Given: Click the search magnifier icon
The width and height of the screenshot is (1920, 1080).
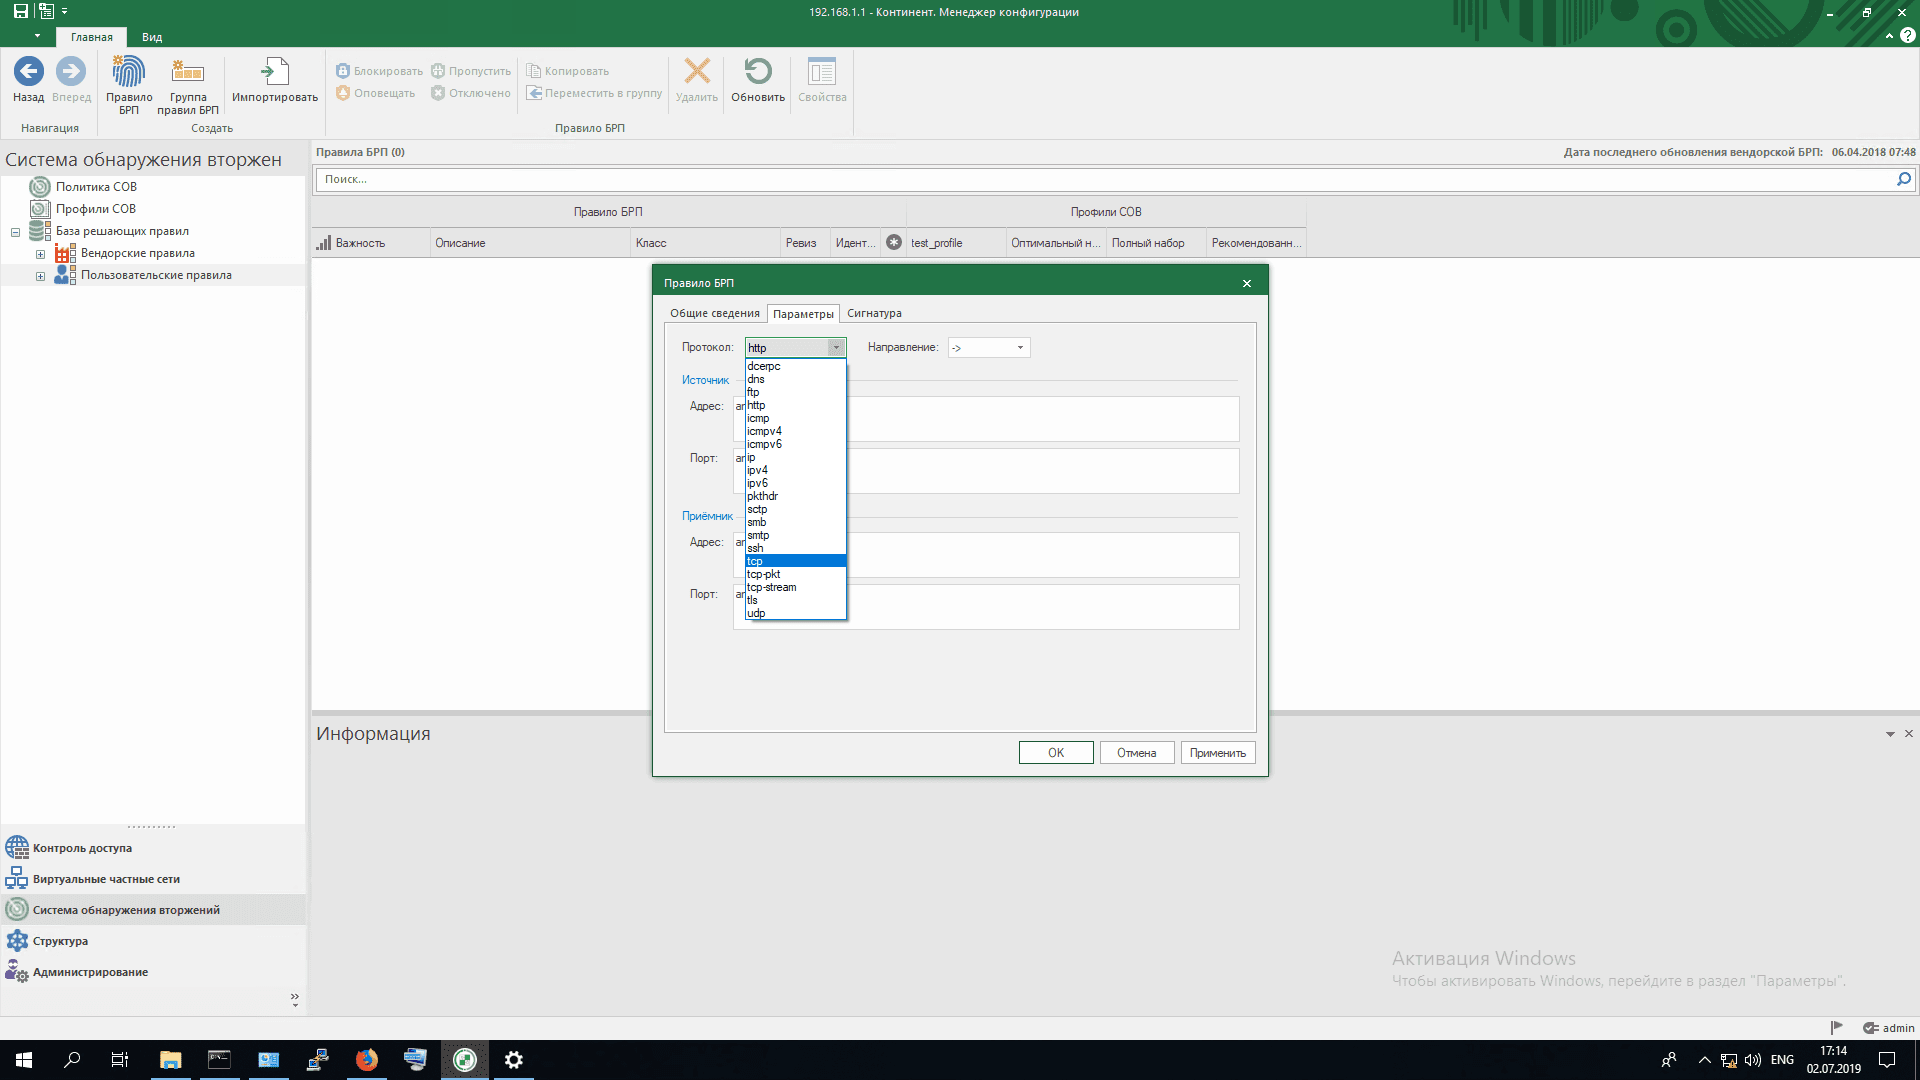Looking at the screenshot, I should pos(1903,179).
